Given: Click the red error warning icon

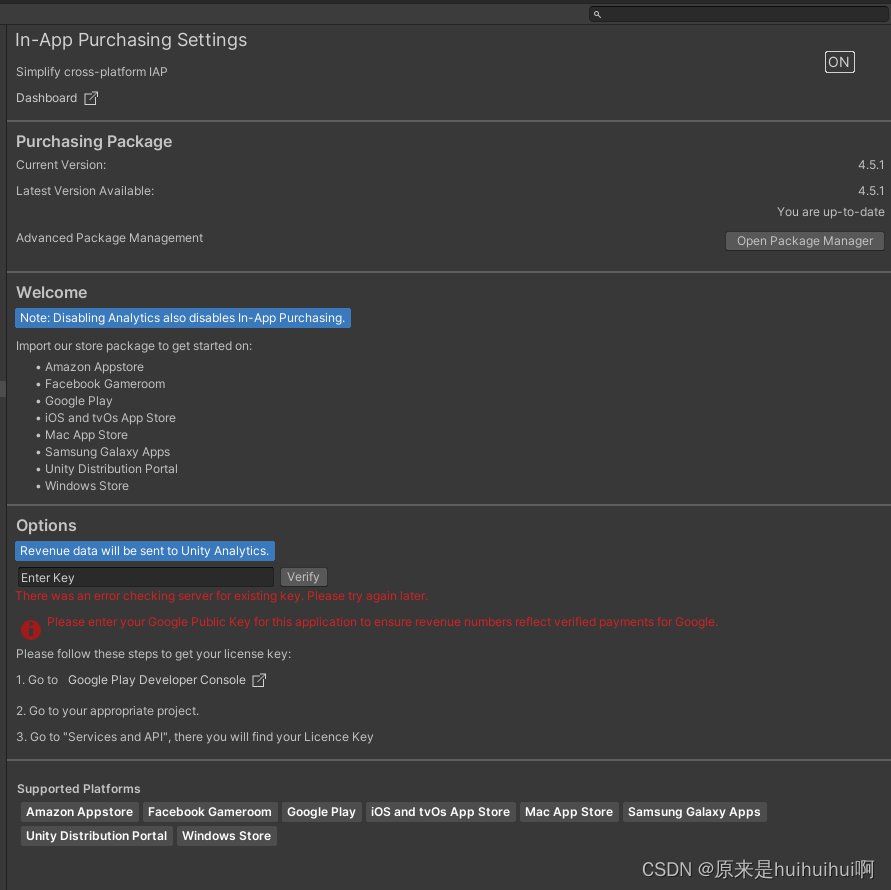Looking at the screenshot, I should [30, 630].
